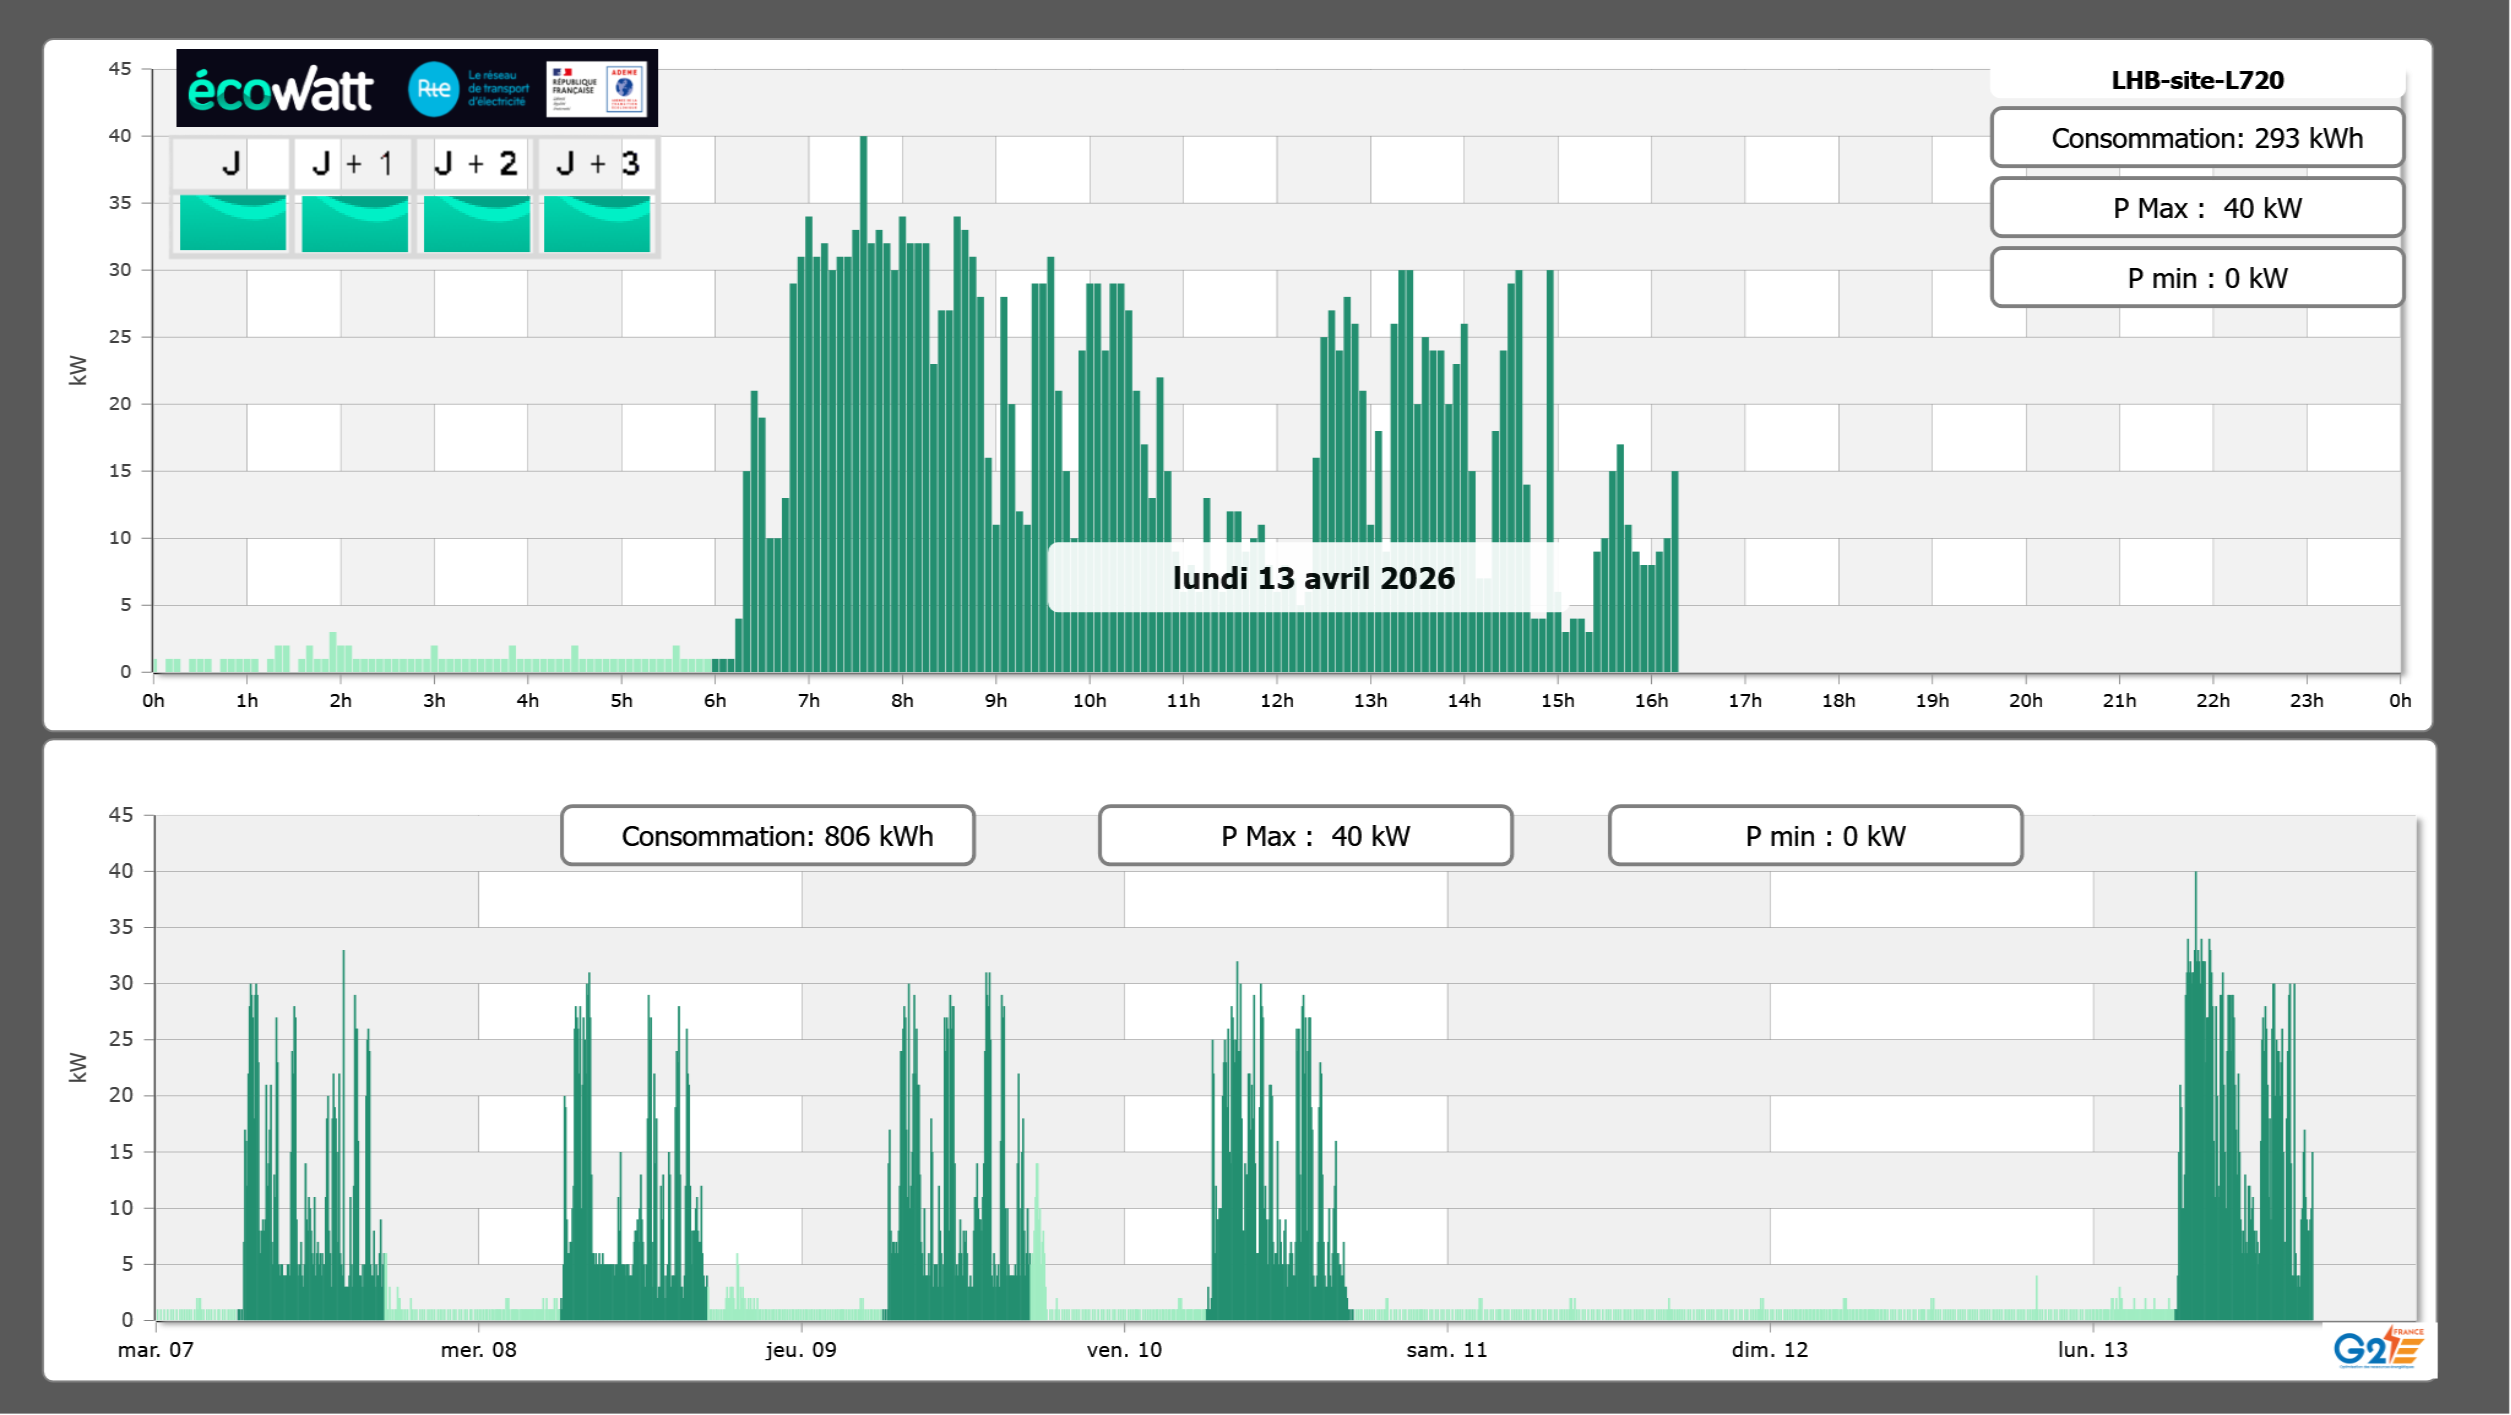Click the lundi 13 avril 2026 date label

tap(1313, 578)
